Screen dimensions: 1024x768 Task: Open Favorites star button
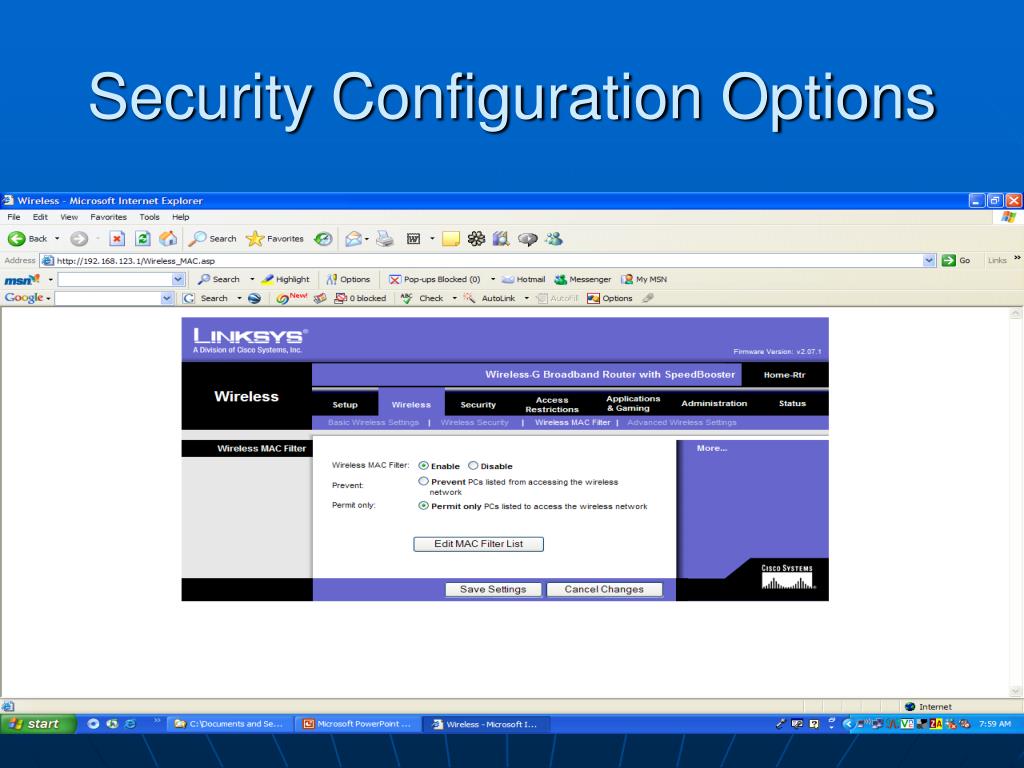pyautogui.click(x=274, y=239)
